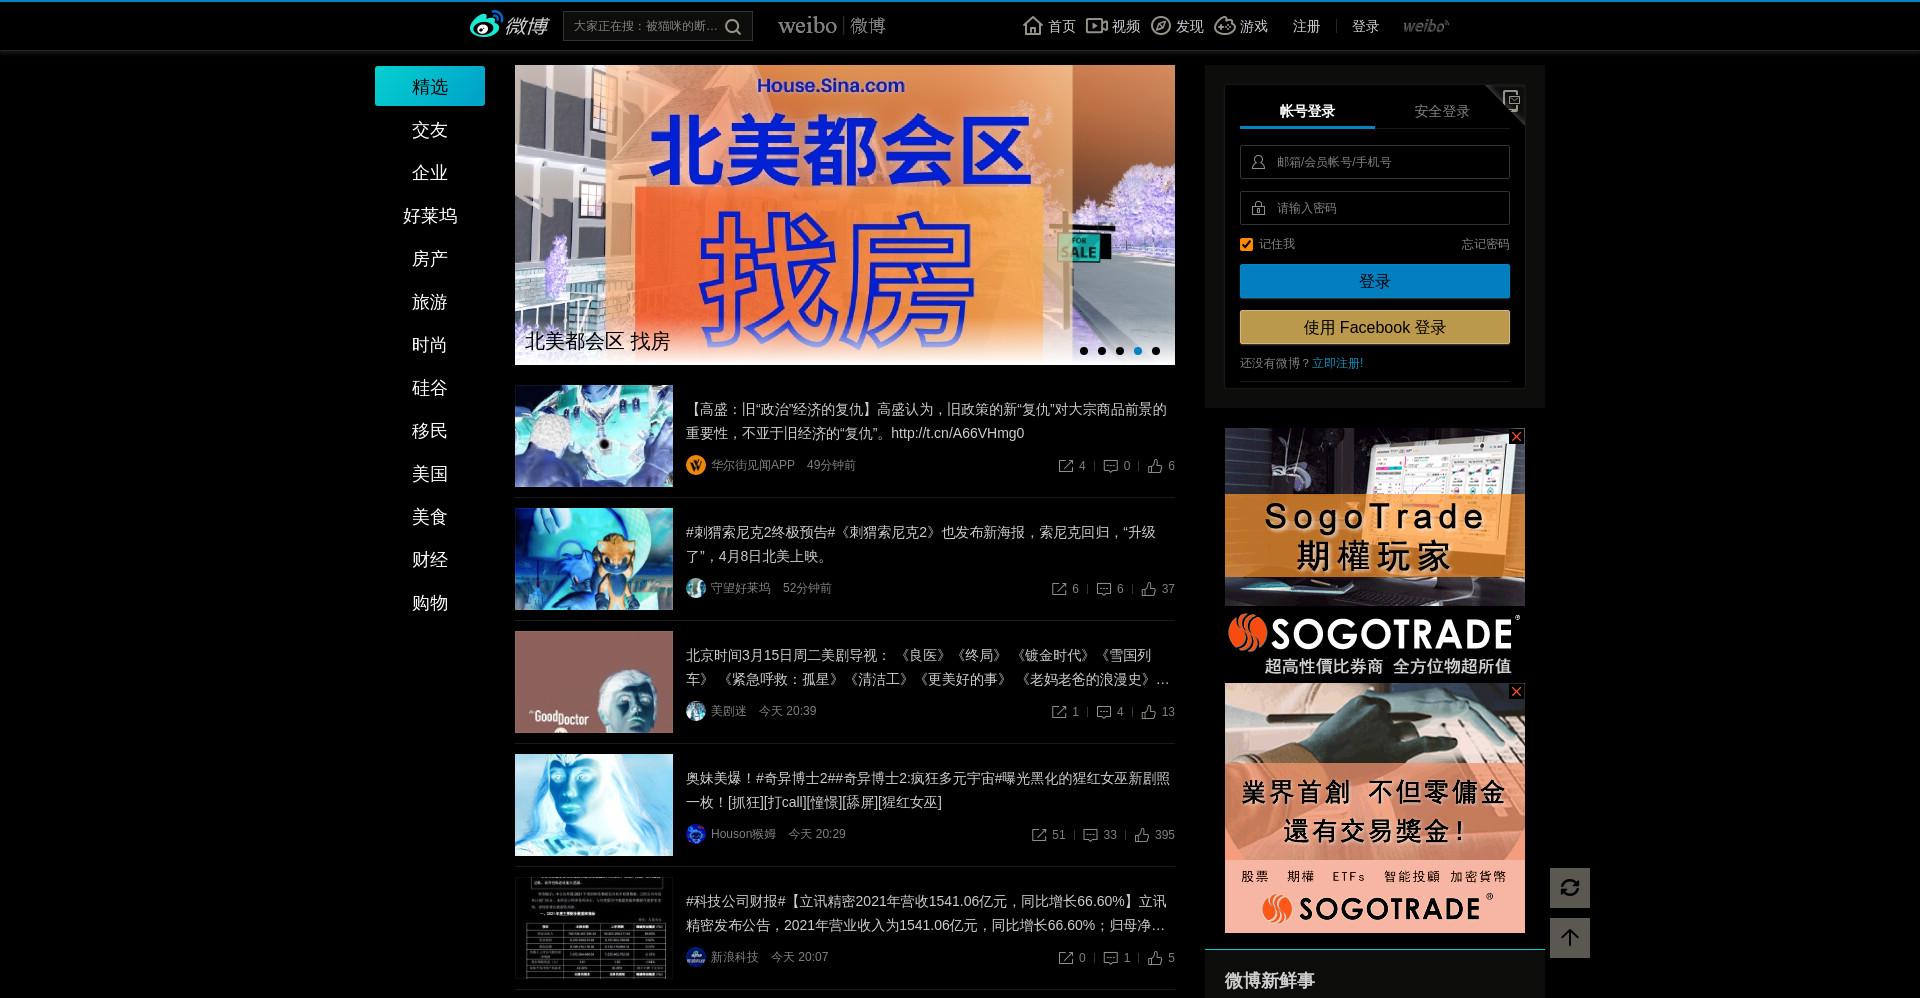The image size is (1920, 998).
Task: Select 硅谷 category in sidebar
Action: [x=430, y=388]
